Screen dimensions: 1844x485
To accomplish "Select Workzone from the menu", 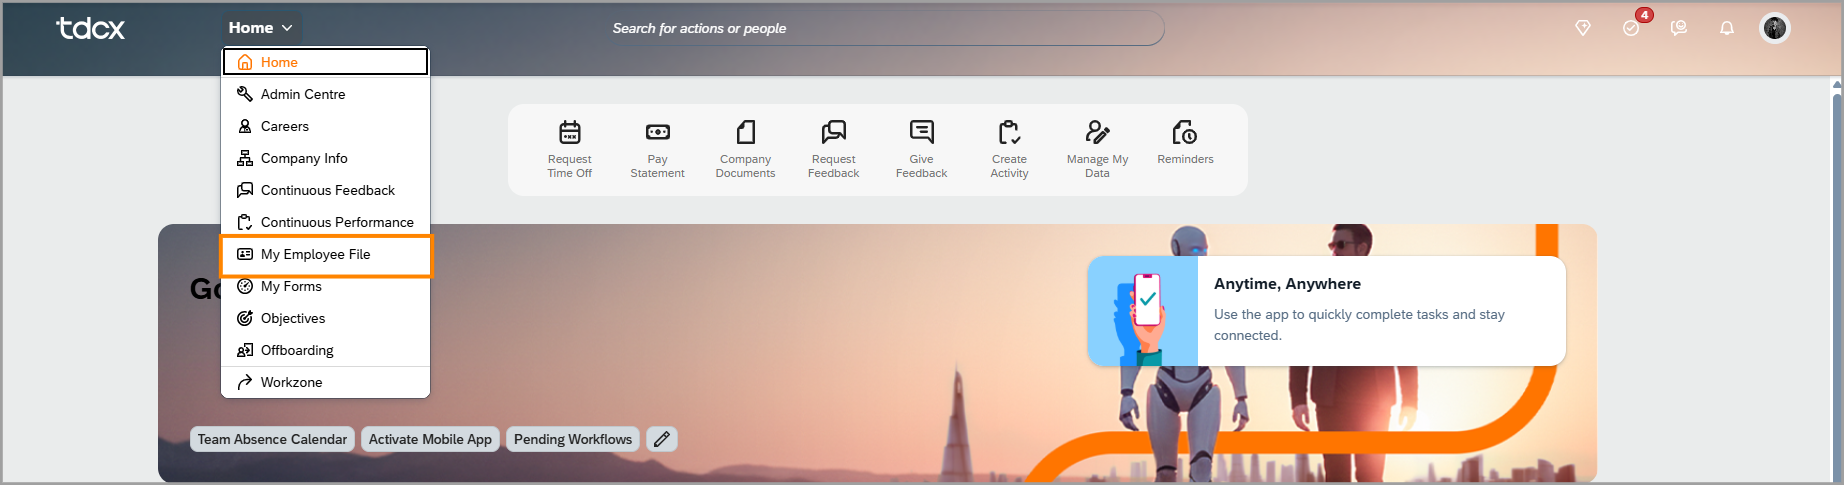I will [326, 382].
